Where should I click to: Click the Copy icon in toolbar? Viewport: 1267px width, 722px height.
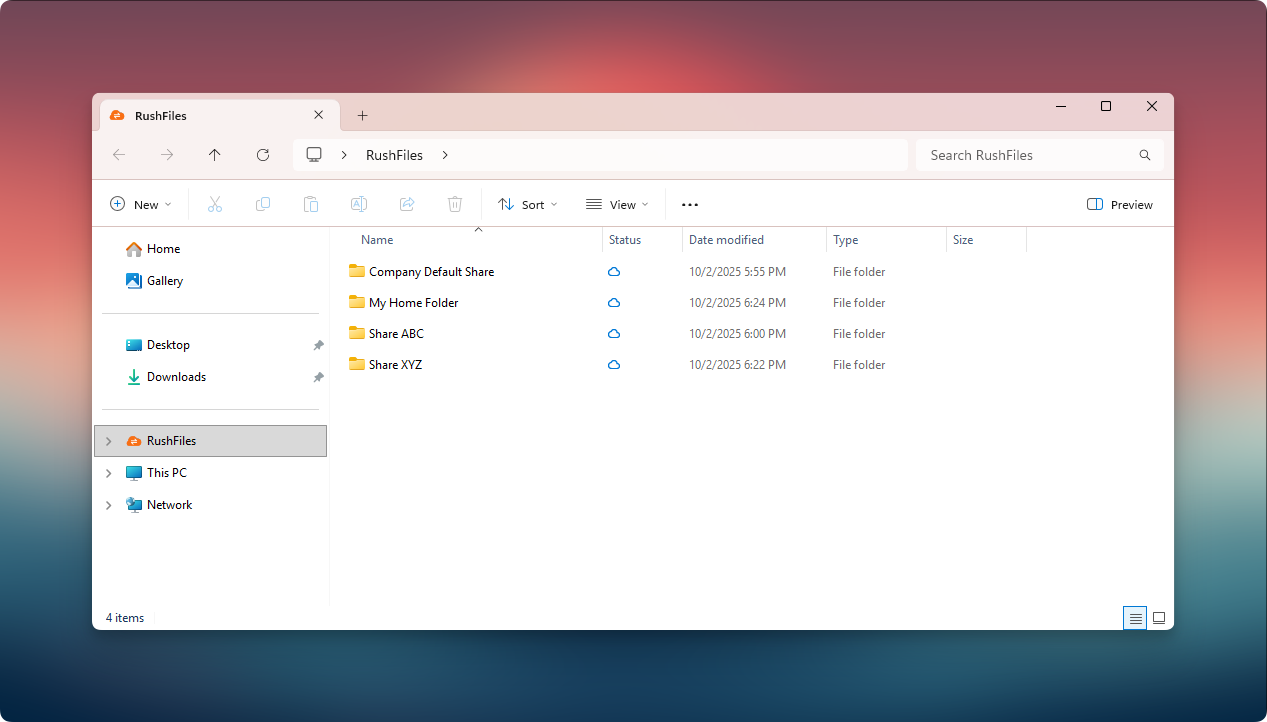(x=263, y=204)
